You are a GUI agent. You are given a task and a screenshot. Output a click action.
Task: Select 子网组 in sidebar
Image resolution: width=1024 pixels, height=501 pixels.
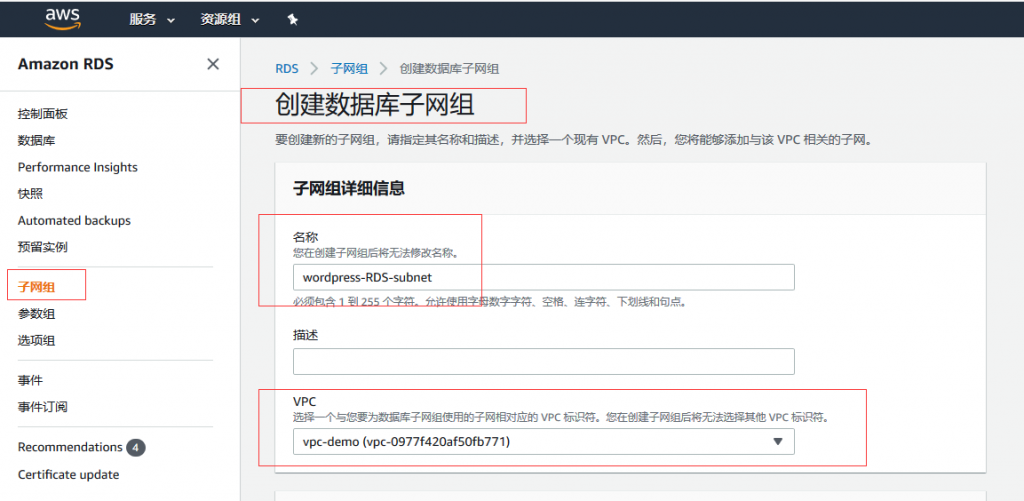[x=37, y=286]
